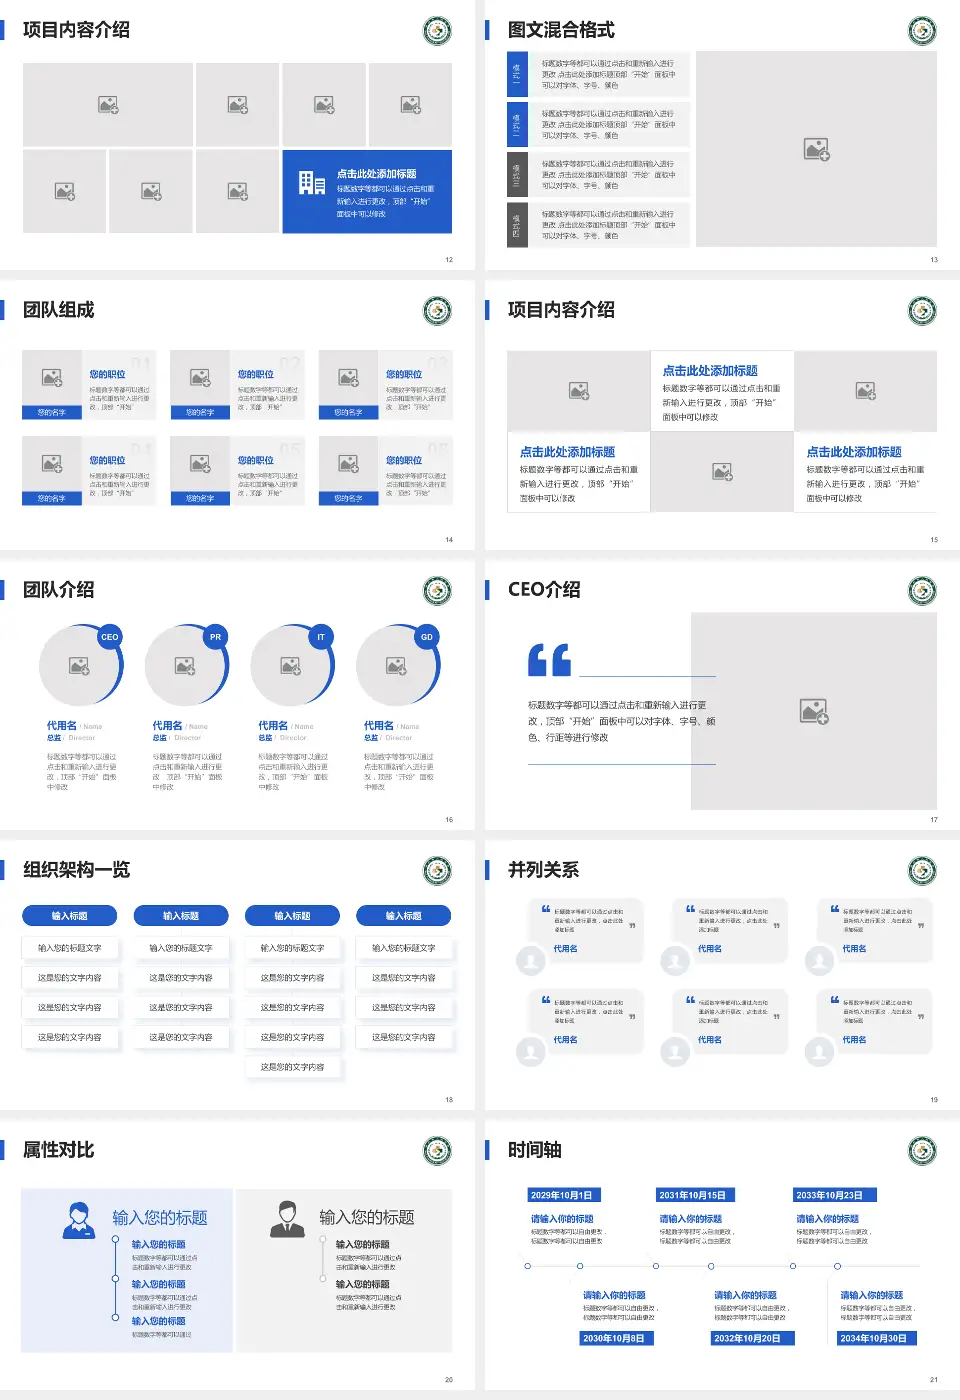Viewport: 960px width, 1400px height.
Task: Select the dark 选项四 side tab
Action: coord(517,225)
